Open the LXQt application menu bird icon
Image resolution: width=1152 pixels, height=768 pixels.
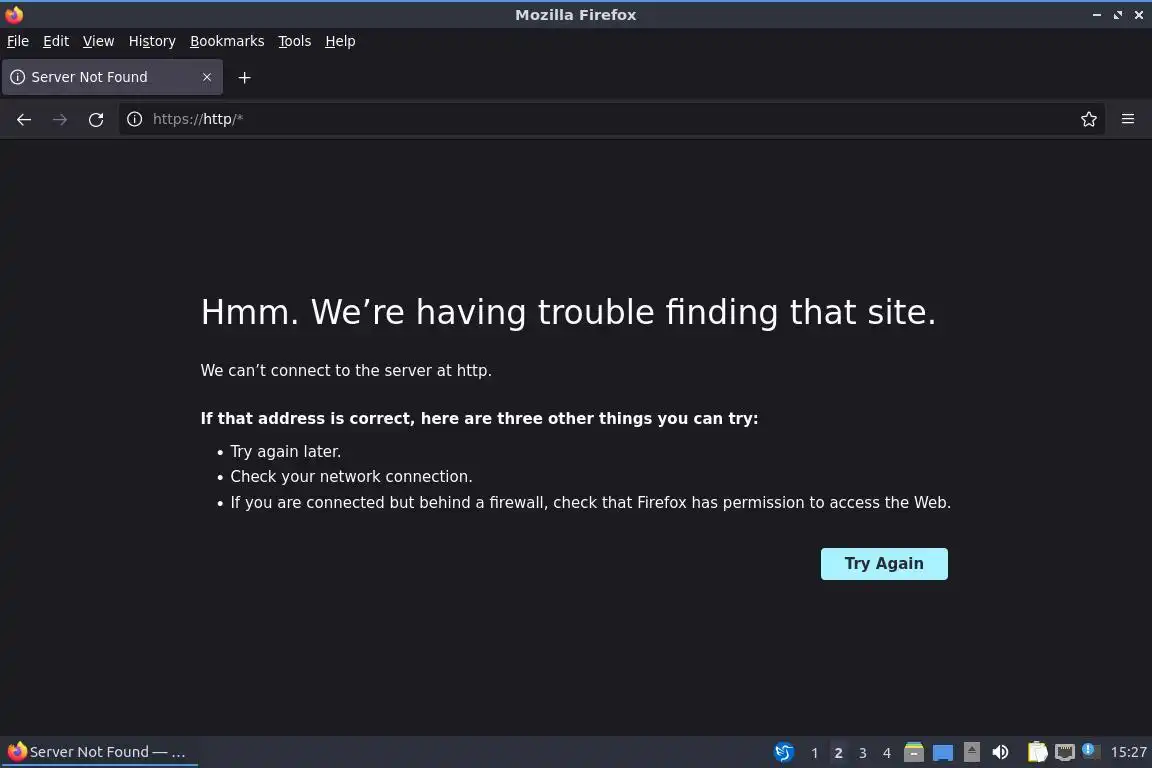click(784, 752)
